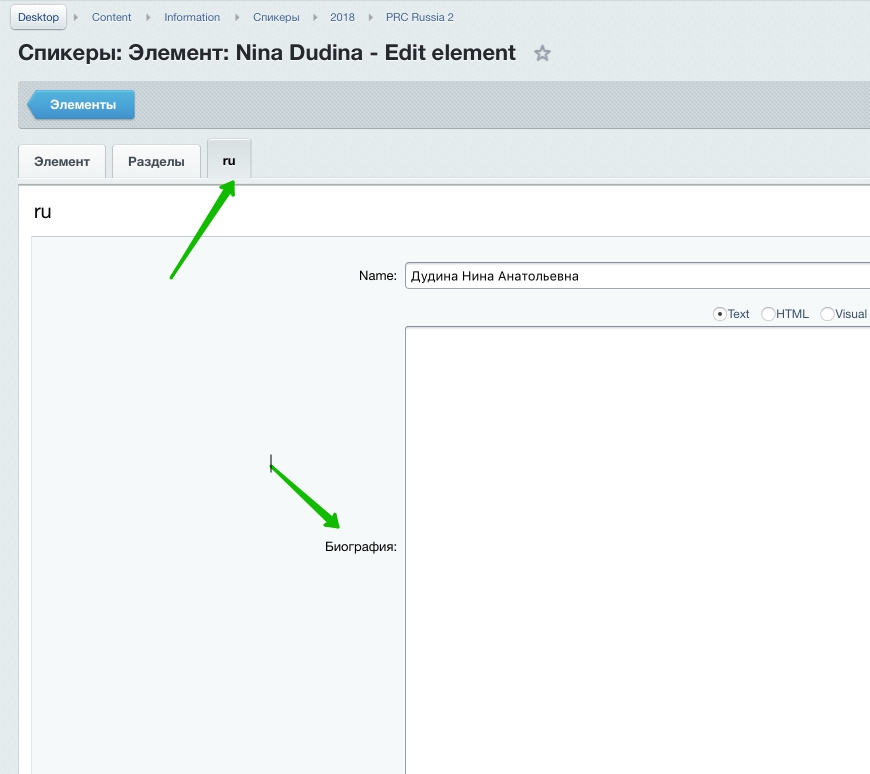Viewport: 870px width, 774px height.
Task: Click into the Name input field
Action: pos(636,277)
